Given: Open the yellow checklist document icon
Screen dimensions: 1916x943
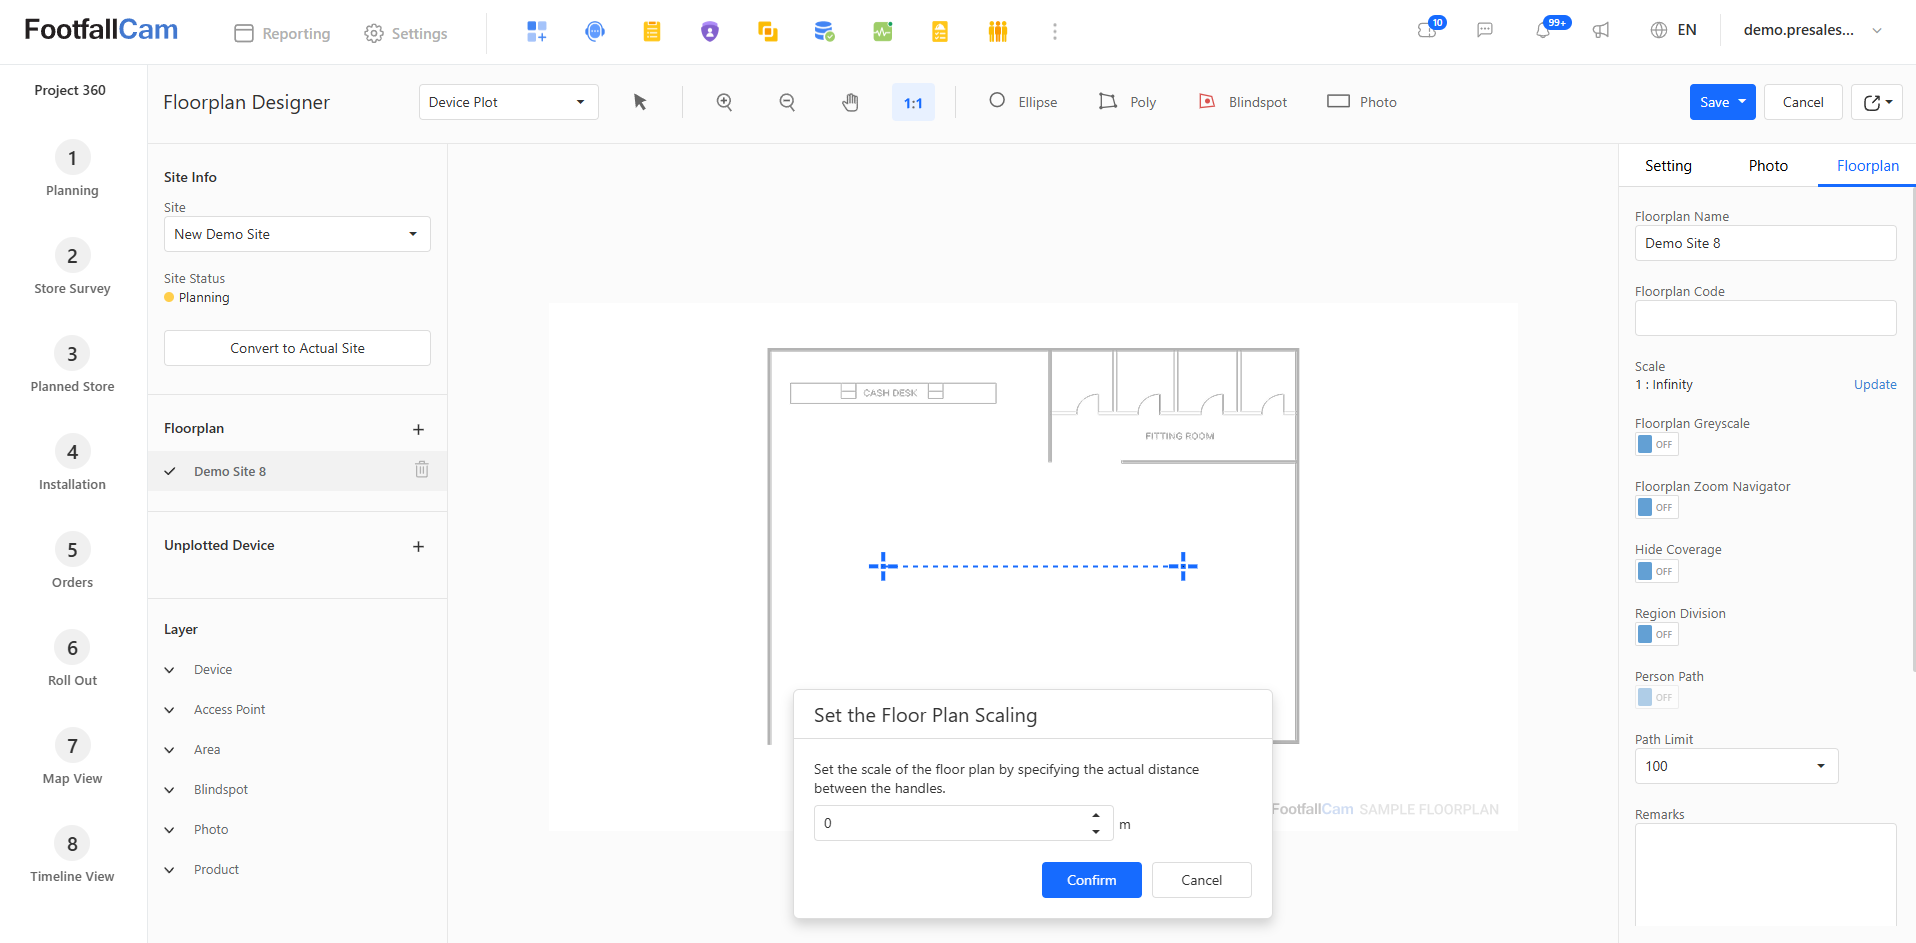Looking at the screenshot, I should tap(940, 32).
